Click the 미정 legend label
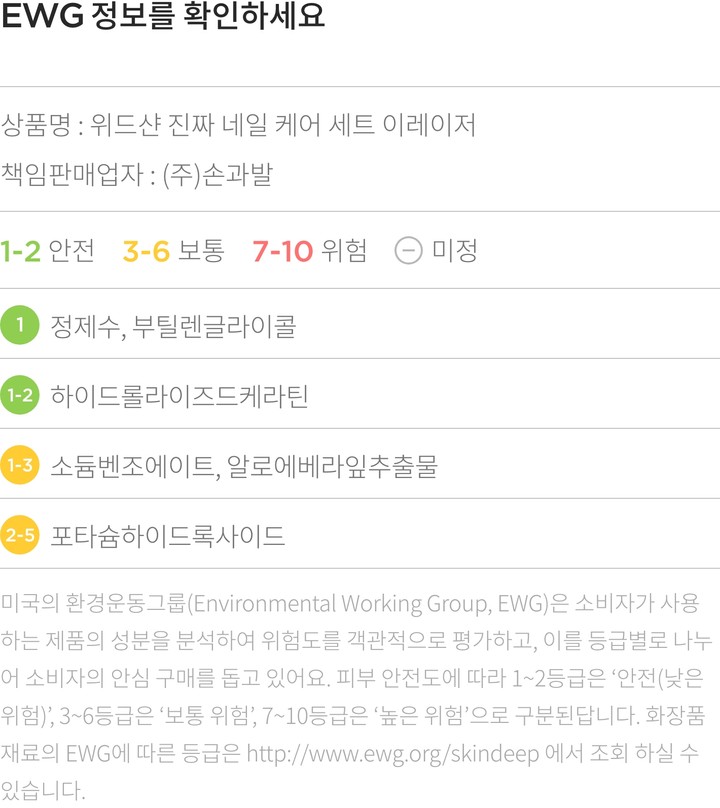 [454, 250]
